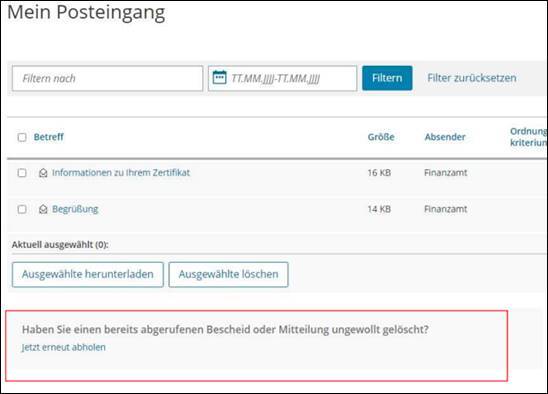Click Ausgewählte löschen button
This screenshot has height=394, width=548.
[229, 274]
